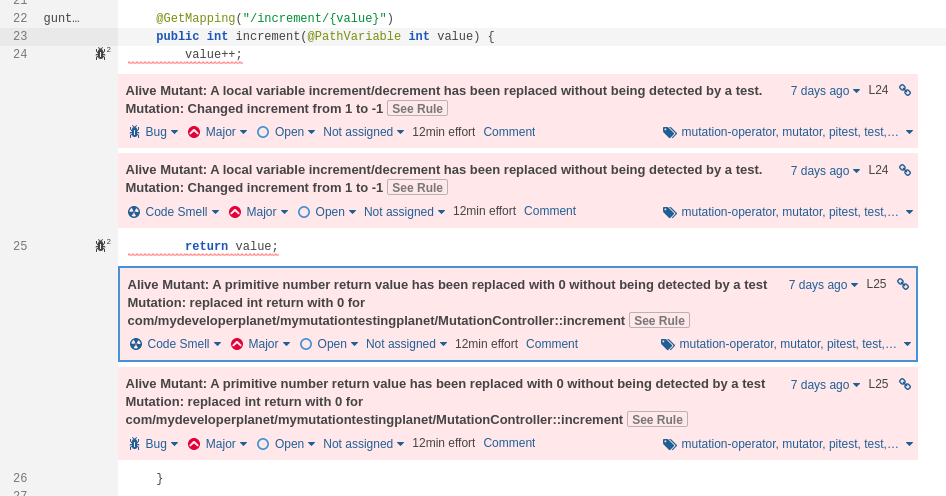See Rule for the L25 Code Smell issue

pyautogui.click(x=659, y=320)
